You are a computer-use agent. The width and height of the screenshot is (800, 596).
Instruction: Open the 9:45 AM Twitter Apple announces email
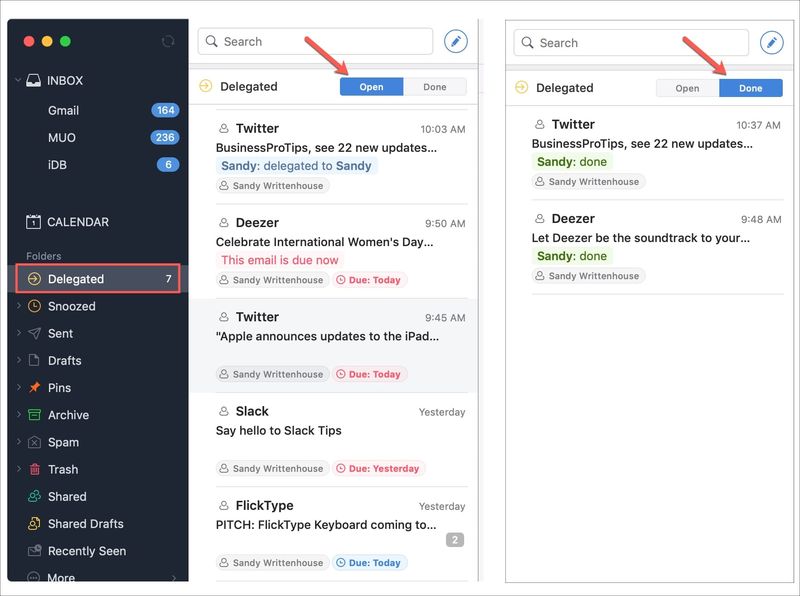[x=333, y=345]
